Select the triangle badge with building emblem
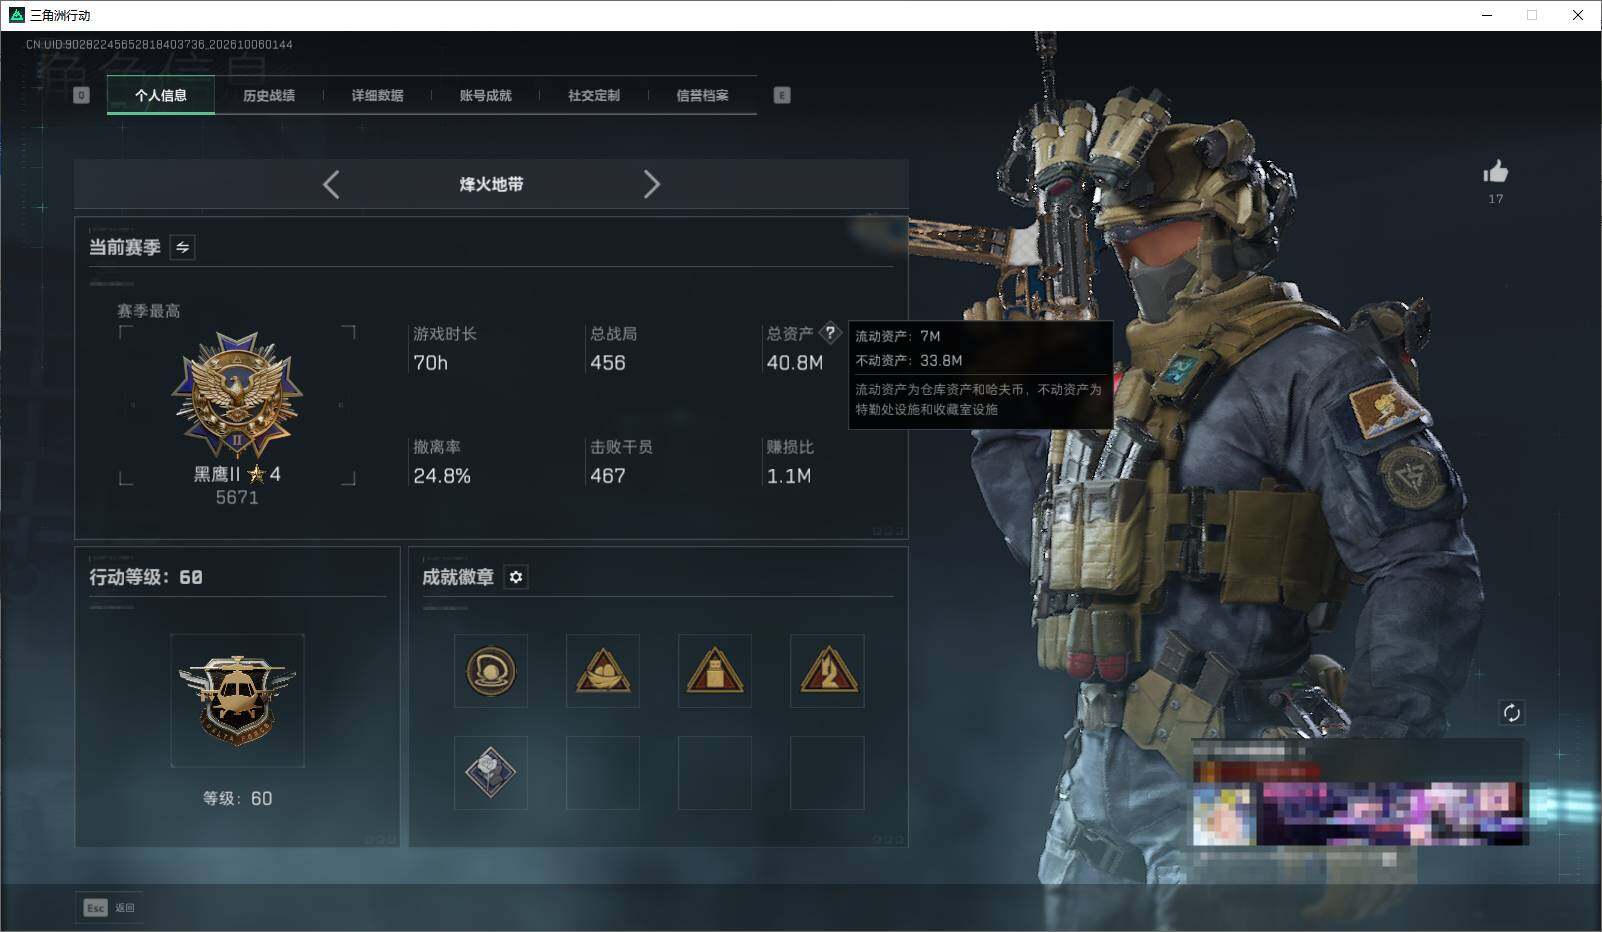Image resolution: width=1602 pixels, height=932 pixels. click(715, 671)
